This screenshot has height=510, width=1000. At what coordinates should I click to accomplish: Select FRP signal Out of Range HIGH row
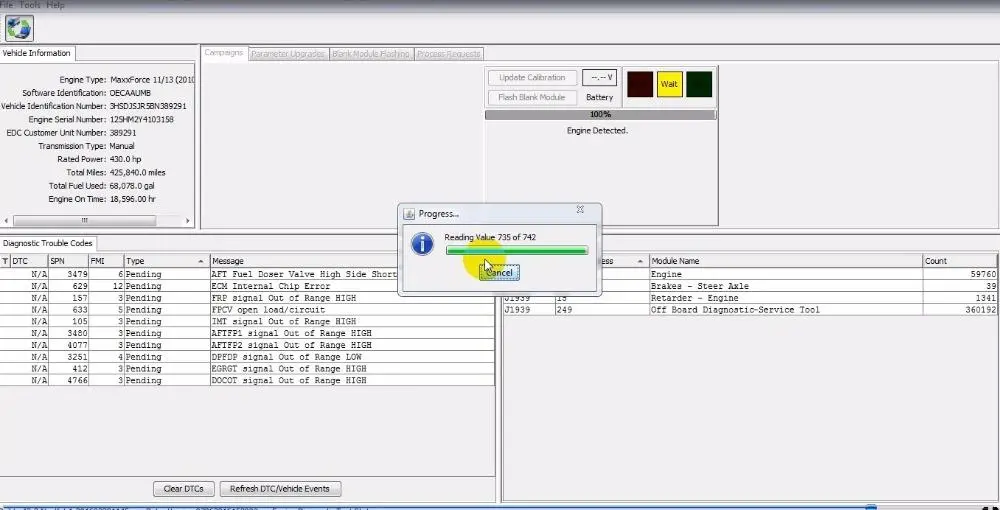(247, 298)
